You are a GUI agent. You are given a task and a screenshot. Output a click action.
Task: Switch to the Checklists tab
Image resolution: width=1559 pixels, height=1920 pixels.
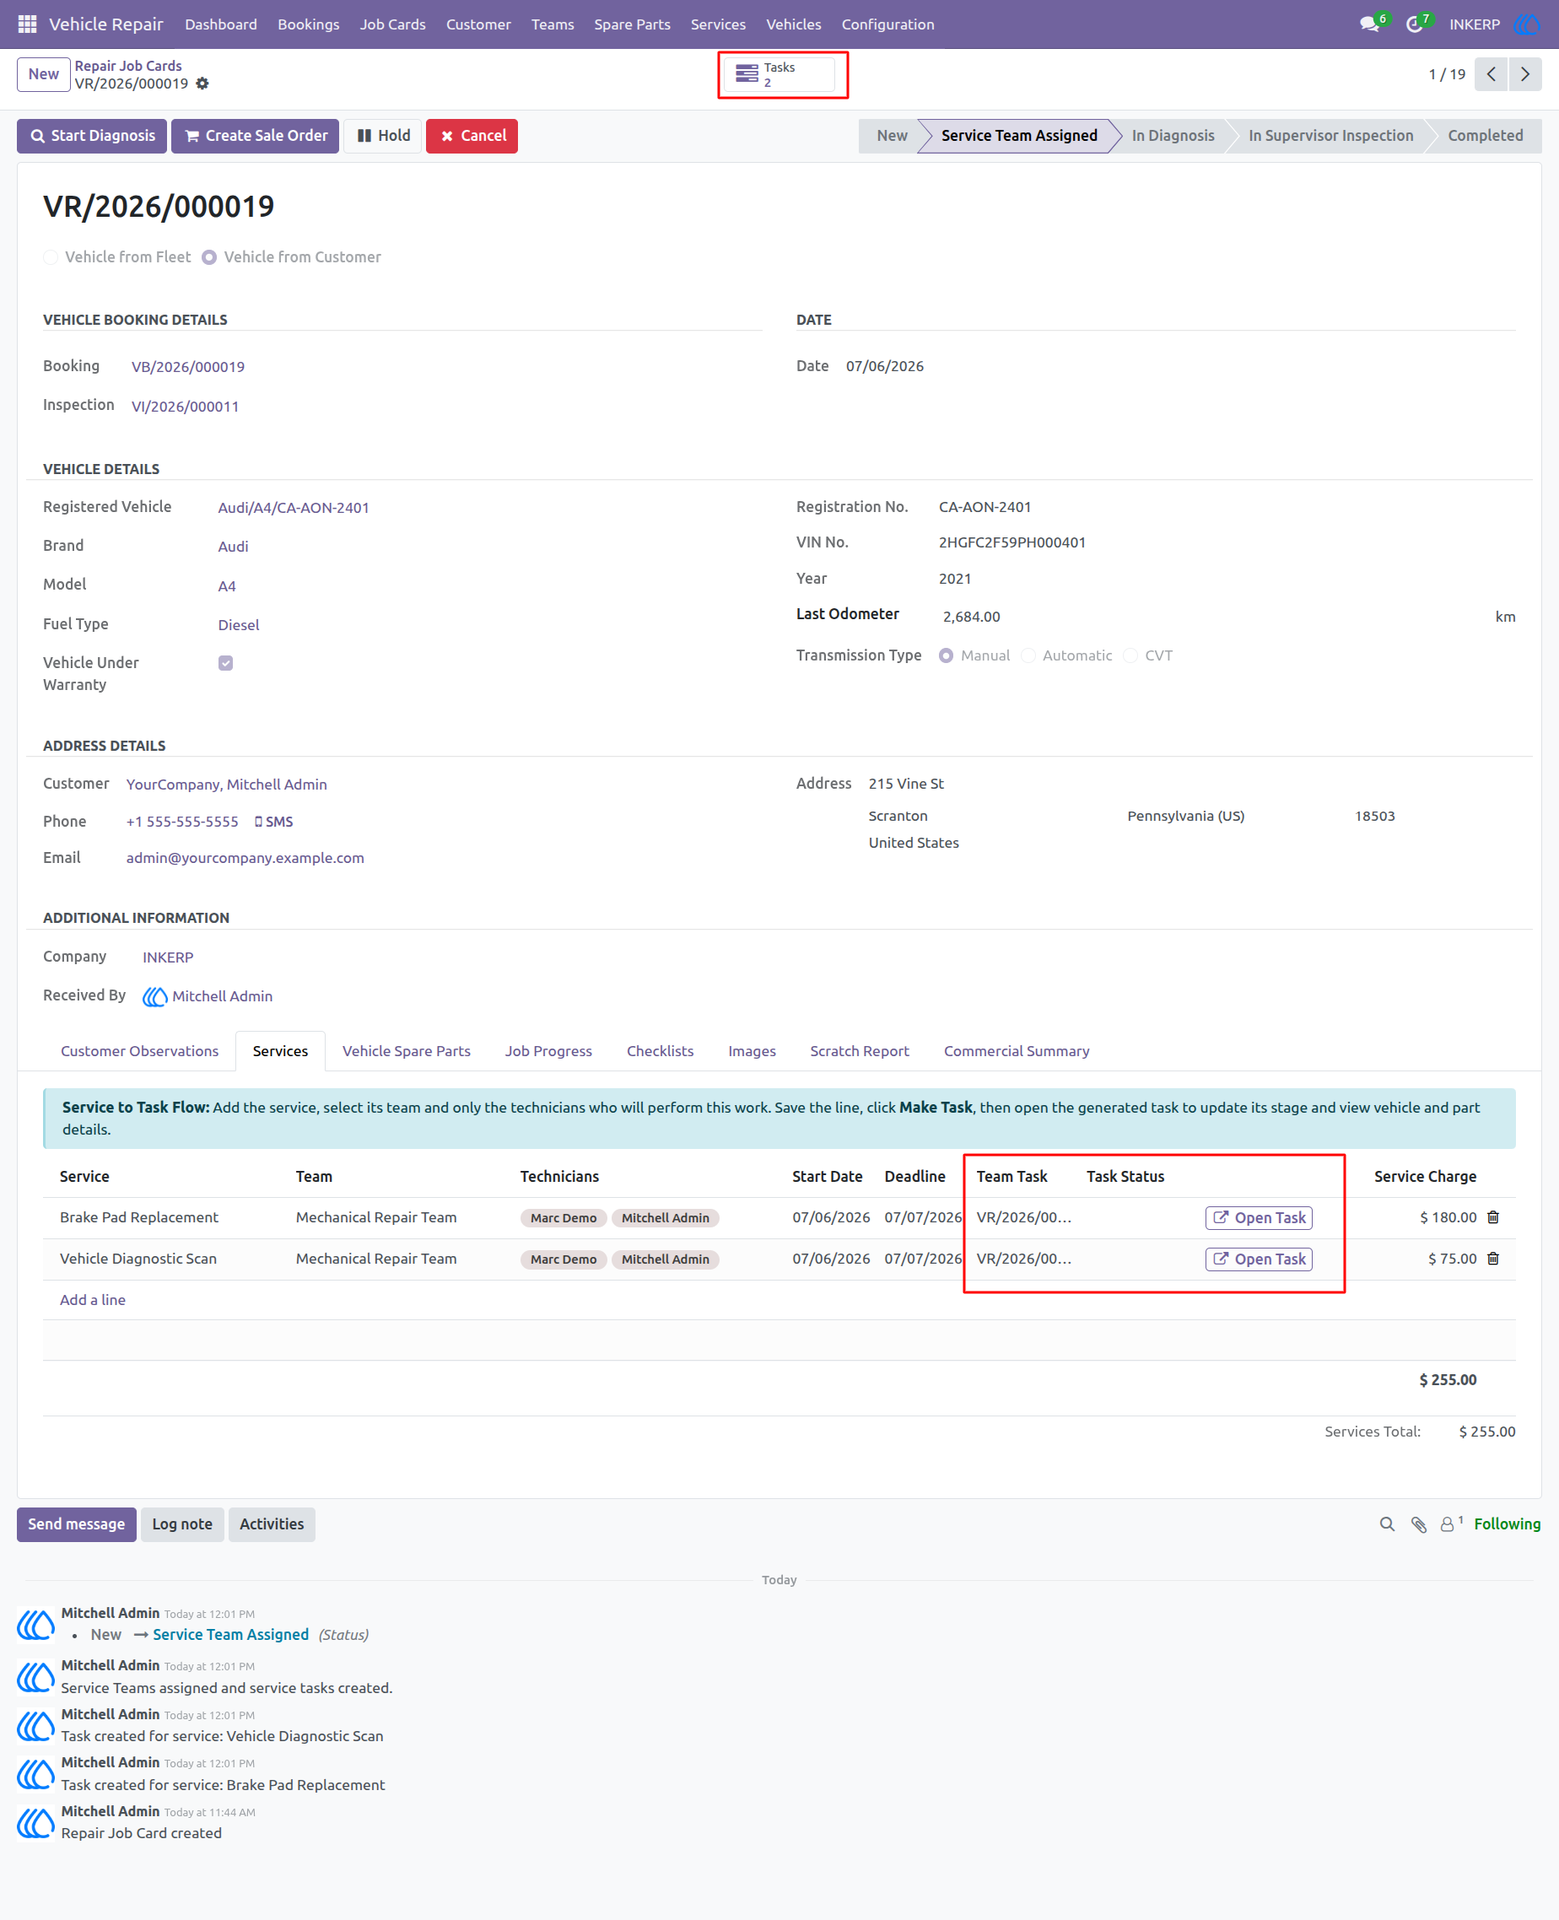click(660, 1051)
